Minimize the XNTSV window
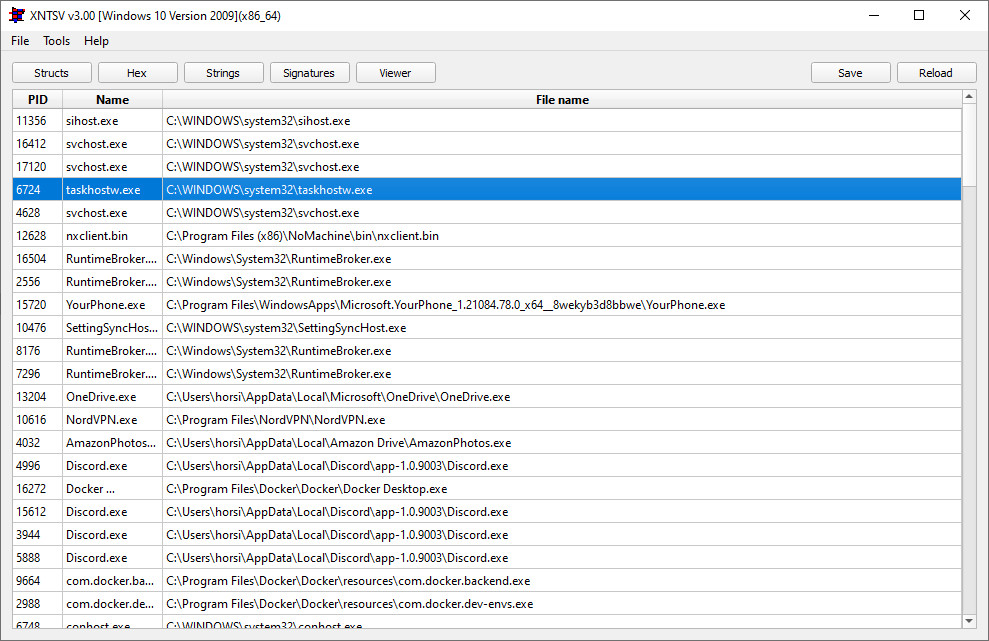 [x=874, y=15]
